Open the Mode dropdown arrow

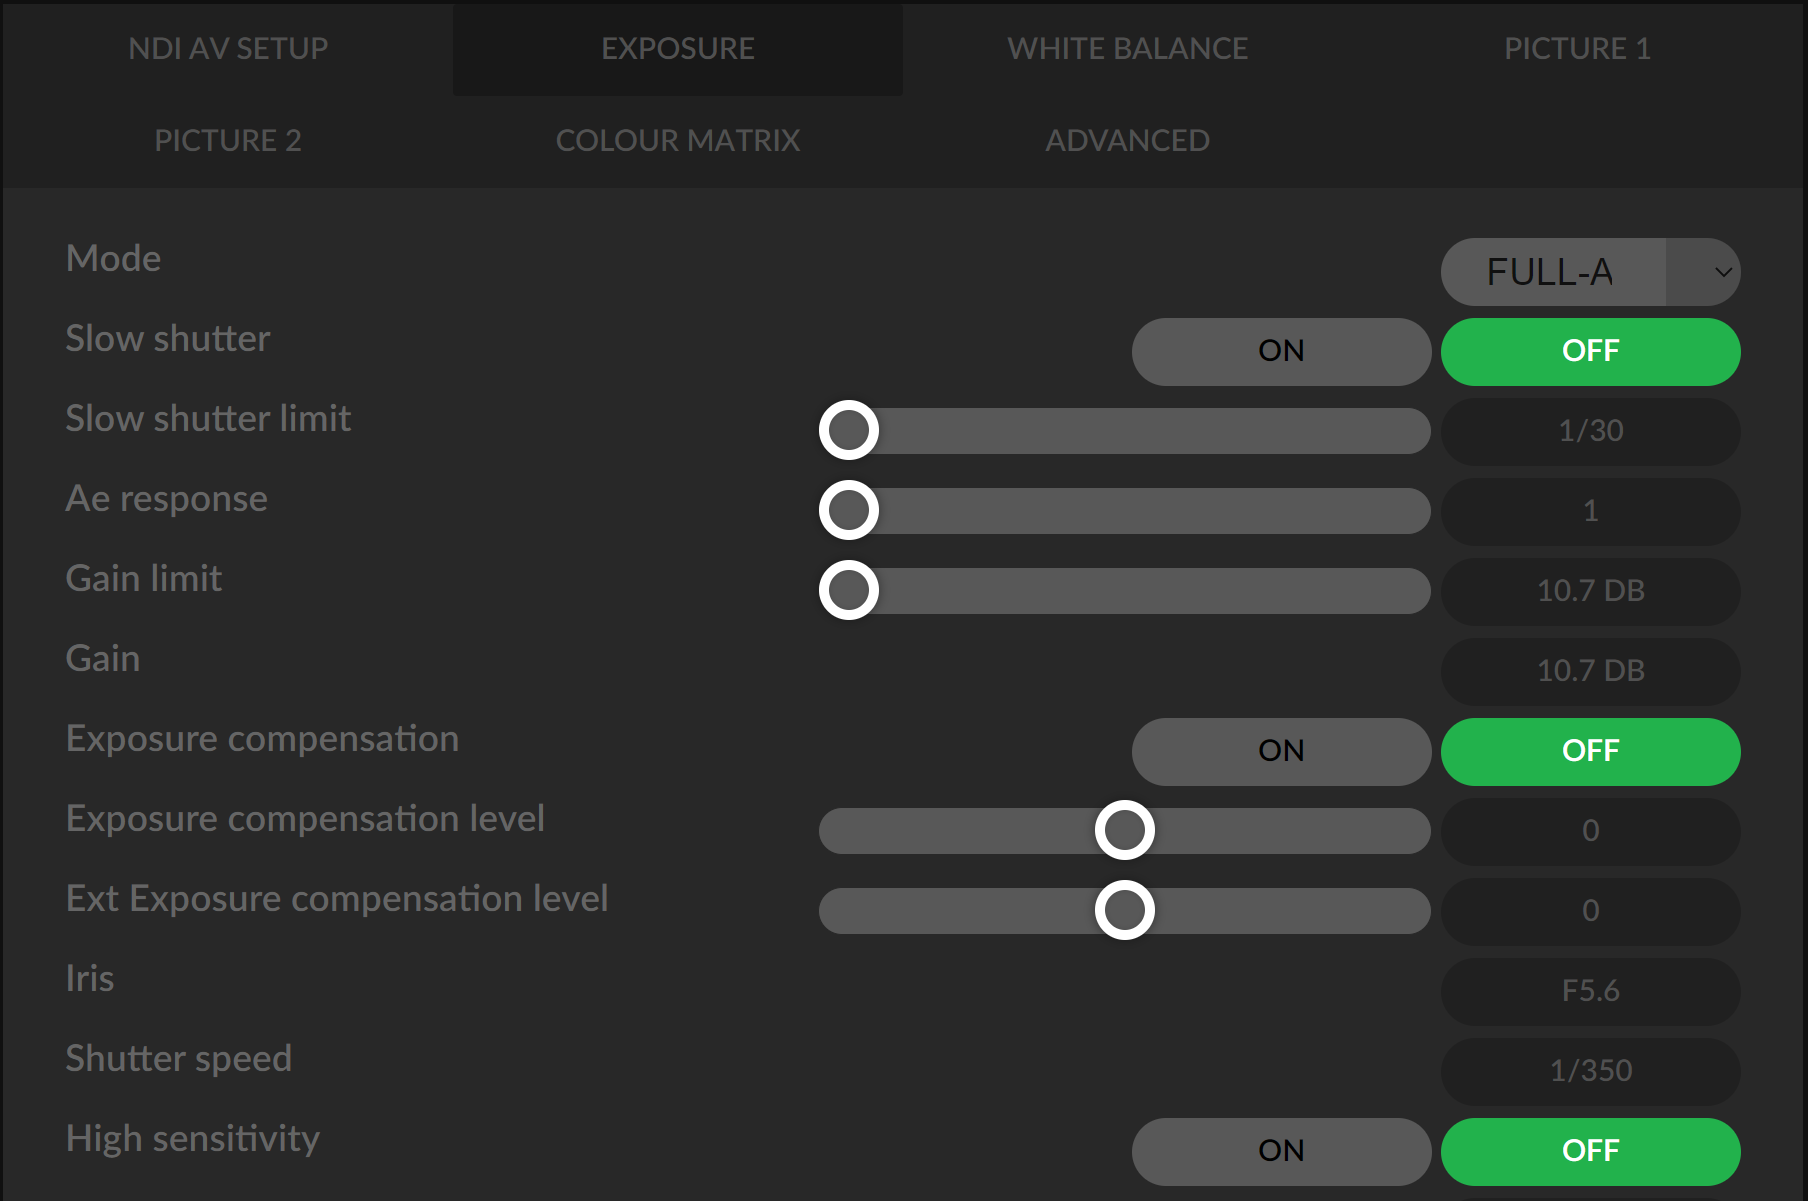pyautogui.click(x=1722, y=272)
